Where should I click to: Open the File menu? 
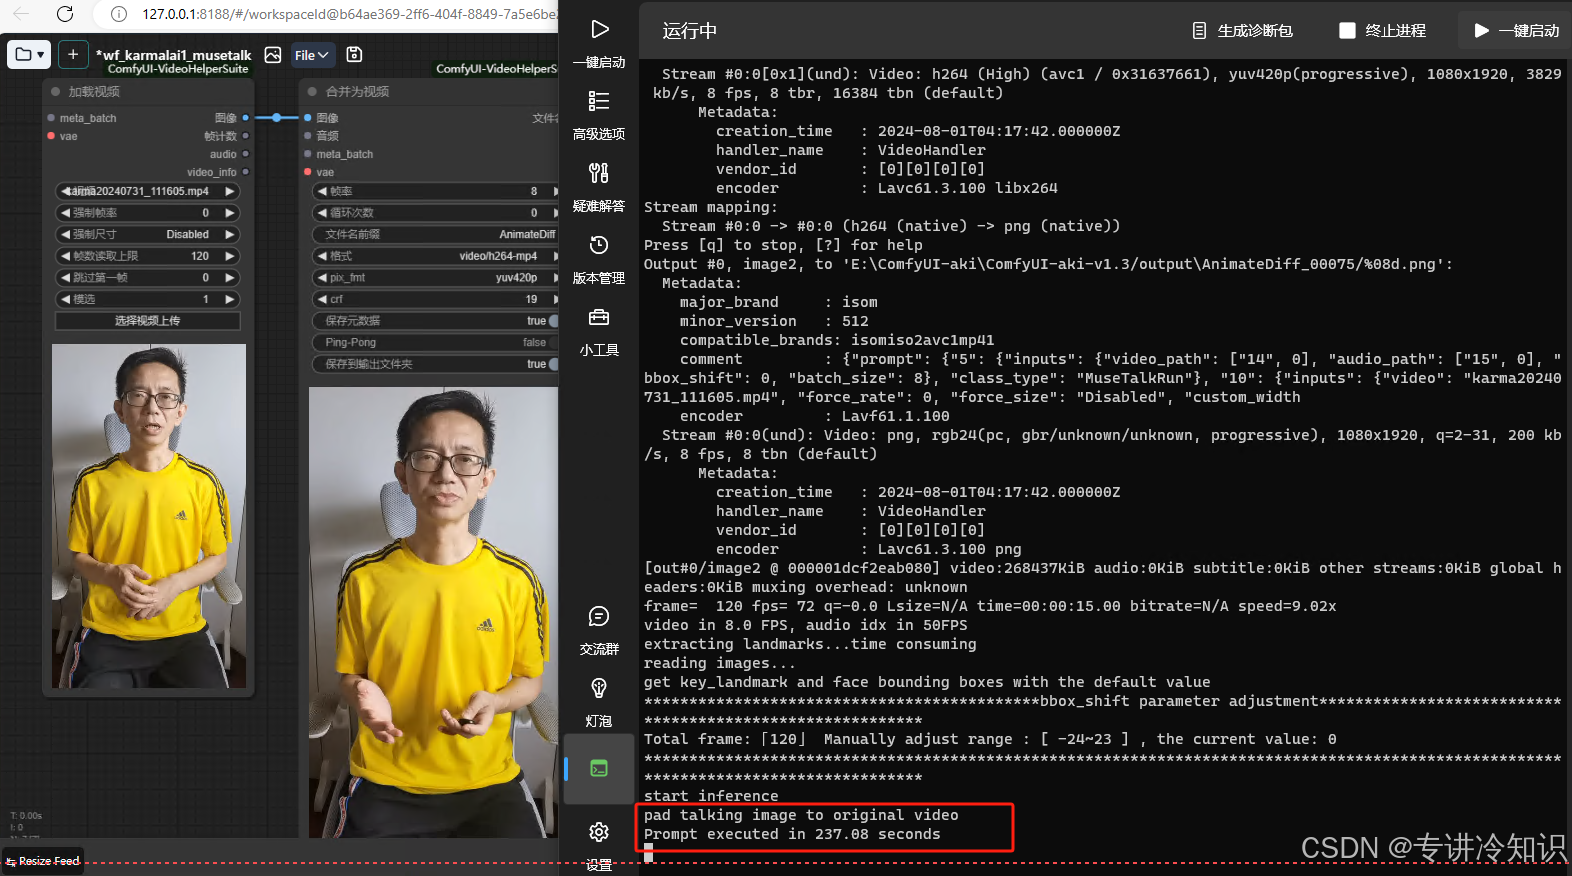point(311,55)
